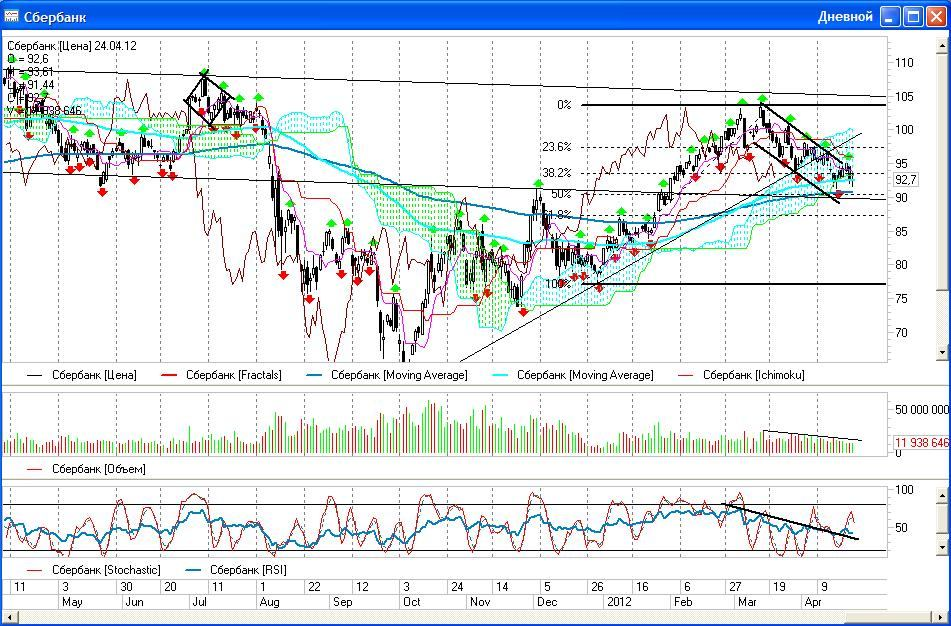Click the 38.2% Fibonacci level label
The image size is (951, 626).
click(x=556, y=173)
